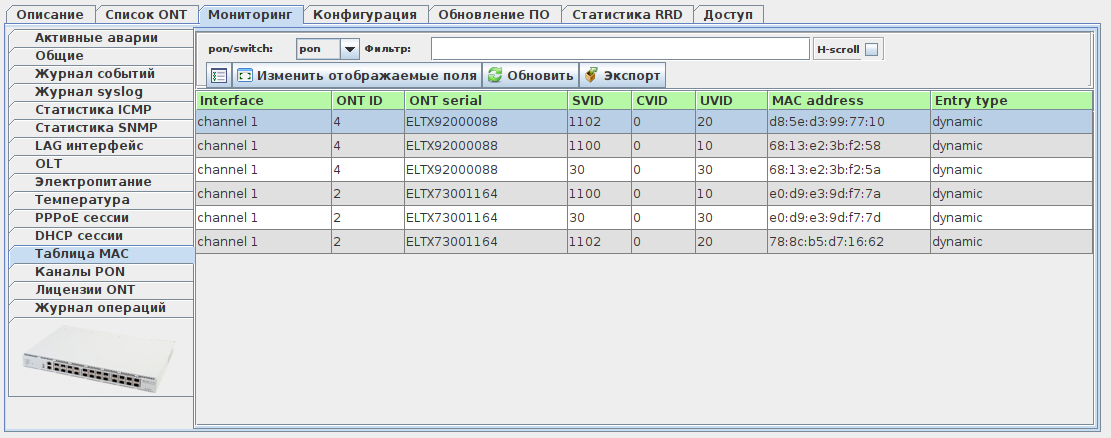The width and height of the screenshot is (1111, 438).
Task: Sort by the Entry type column header
Action: point(1012,101)
